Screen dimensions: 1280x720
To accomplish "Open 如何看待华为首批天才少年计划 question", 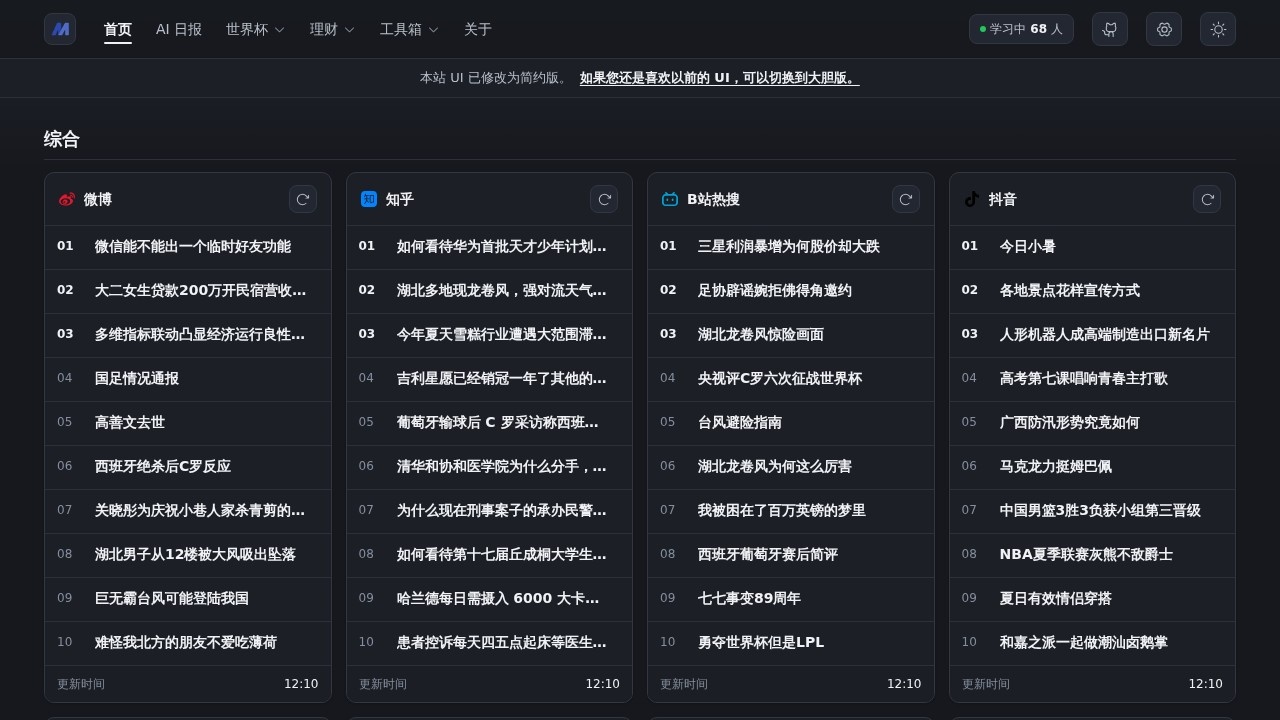I will (x=502, y=246).
